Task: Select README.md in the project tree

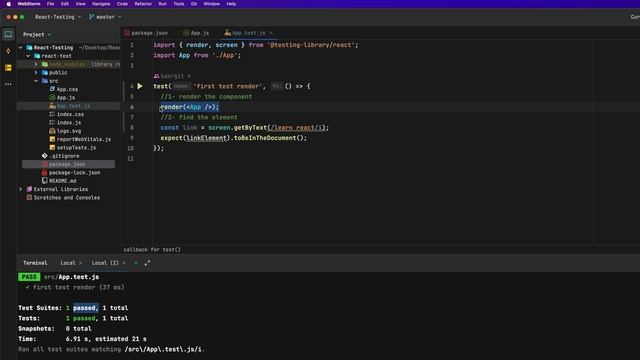Action: pyautogui.click(x=62, y=181)
